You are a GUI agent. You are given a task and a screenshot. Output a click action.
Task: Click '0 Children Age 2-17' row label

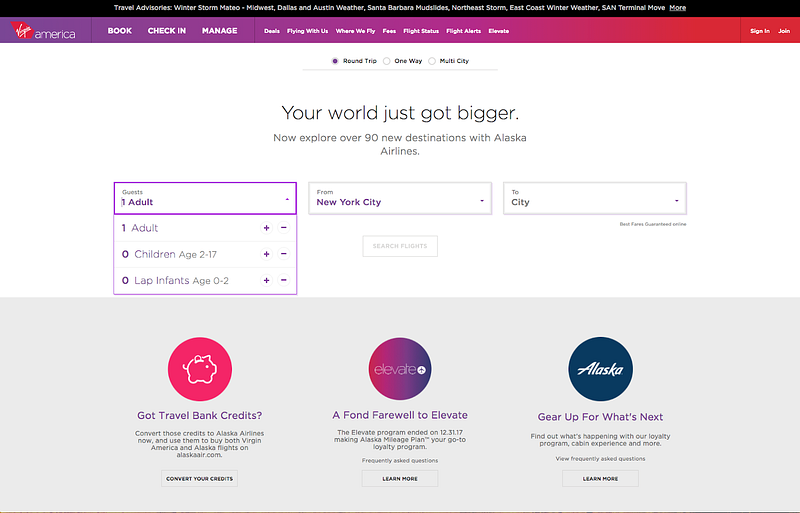pyautogui.click(x=169, y=254)
